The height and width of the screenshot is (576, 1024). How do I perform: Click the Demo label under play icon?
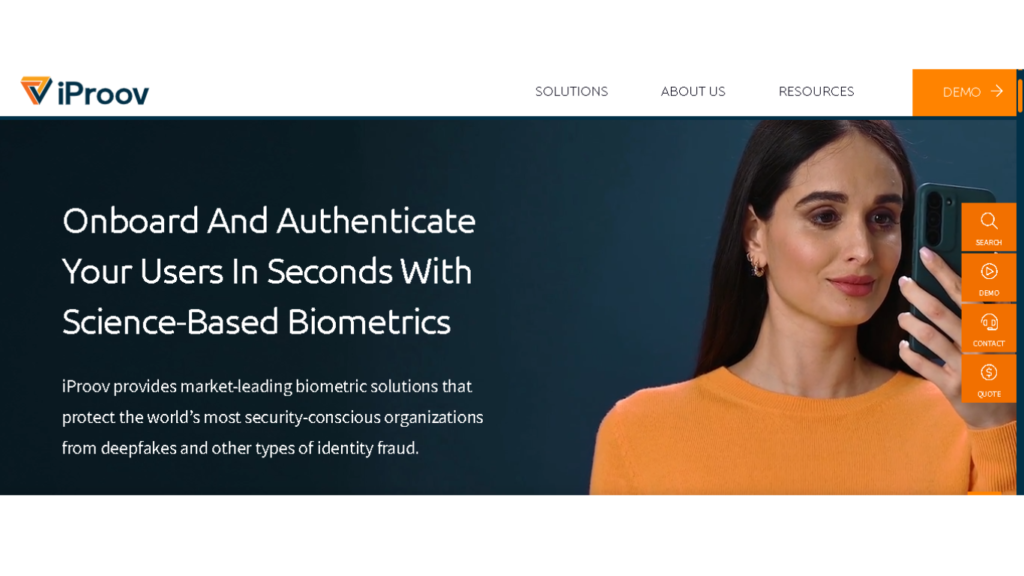point(989,293)
